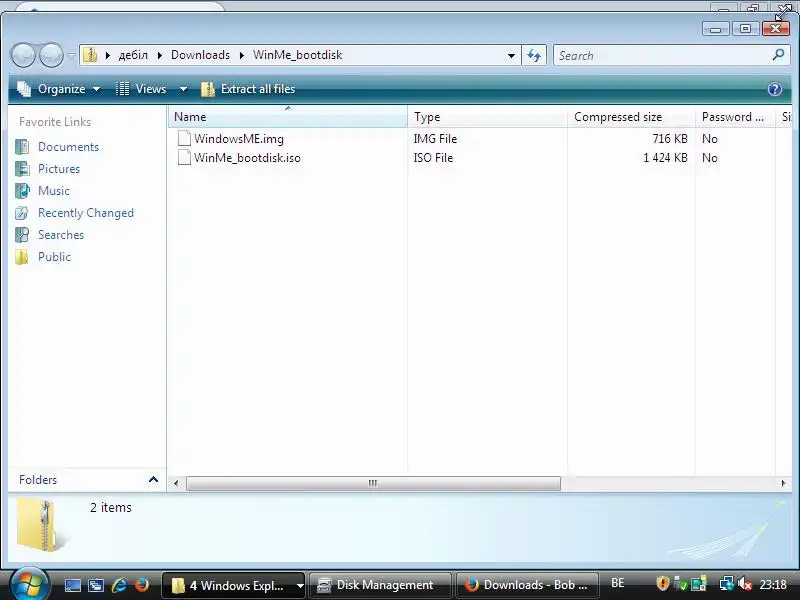Open Documents in Favorite Links
The width and height of the screenshot is (800, 600).
[x=68, y=147]
